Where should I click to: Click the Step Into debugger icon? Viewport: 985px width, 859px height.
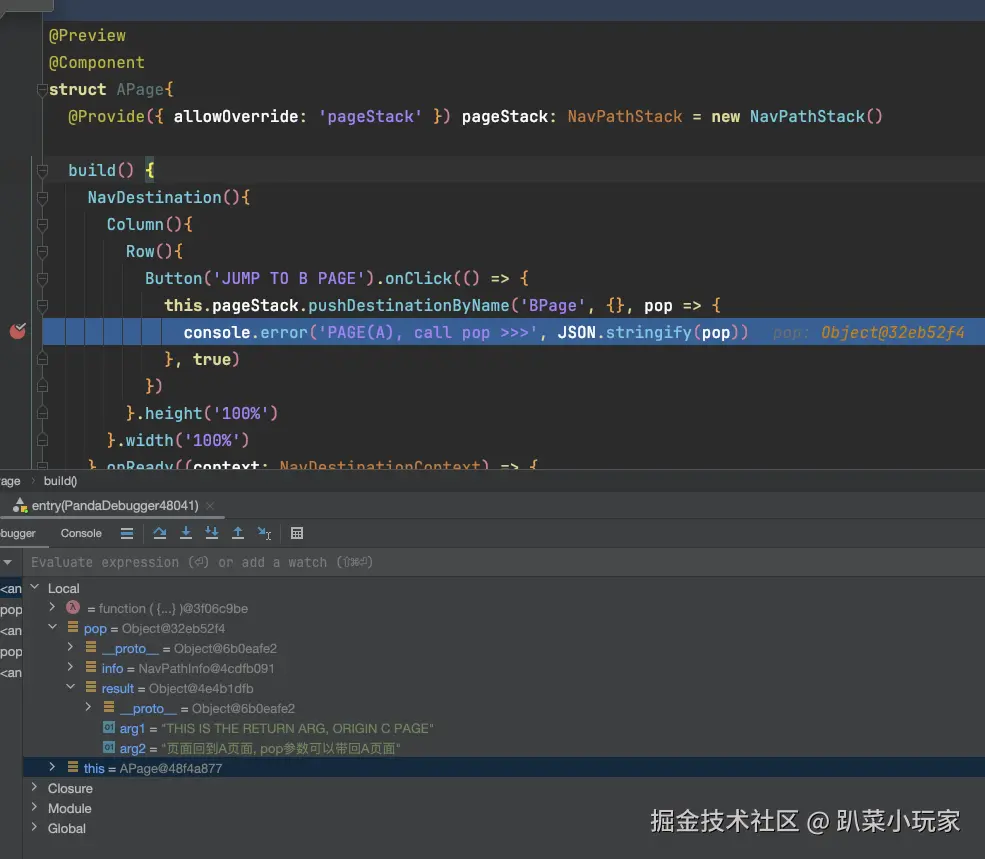(x=186, y=533)
